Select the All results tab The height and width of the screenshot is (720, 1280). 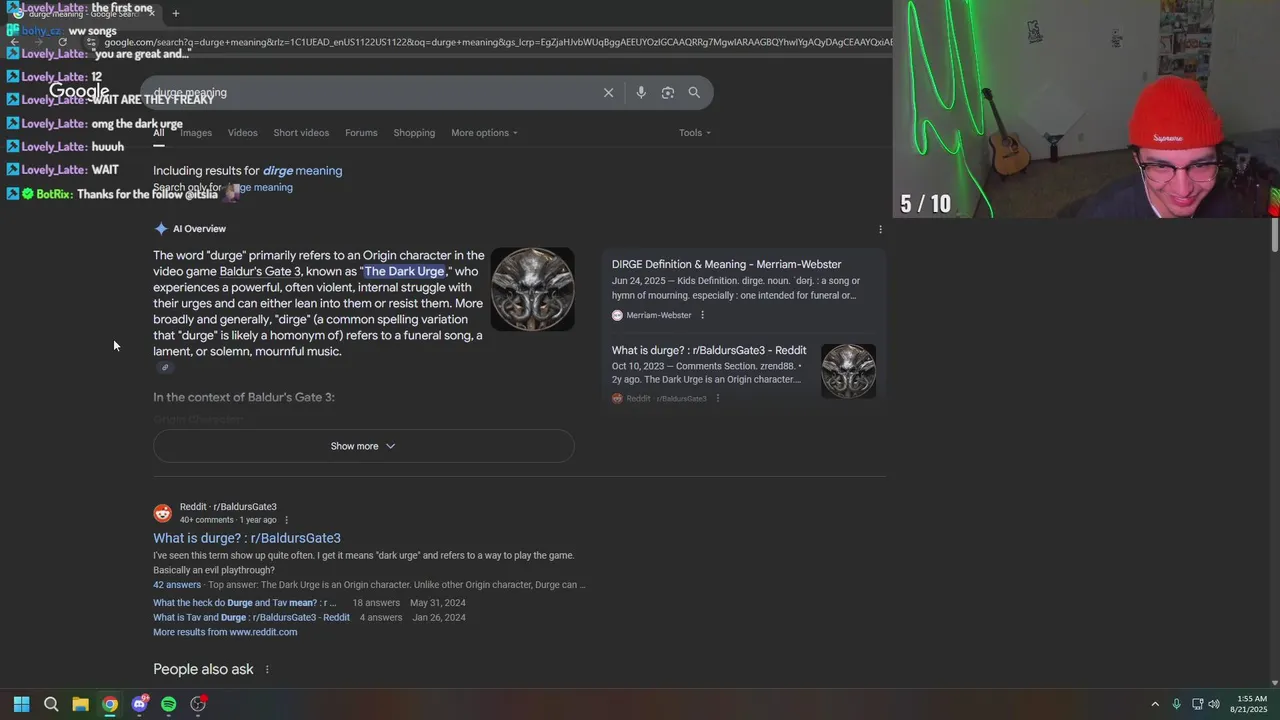158,133
